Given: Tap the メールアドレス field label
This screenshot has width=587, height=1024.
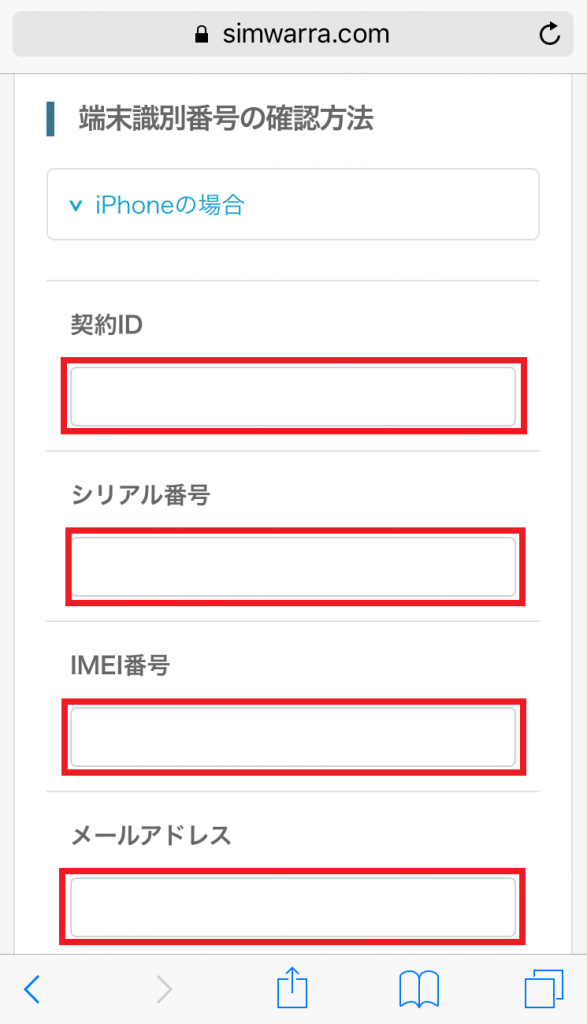Looking at the screenshot, I should click(151, 836).
